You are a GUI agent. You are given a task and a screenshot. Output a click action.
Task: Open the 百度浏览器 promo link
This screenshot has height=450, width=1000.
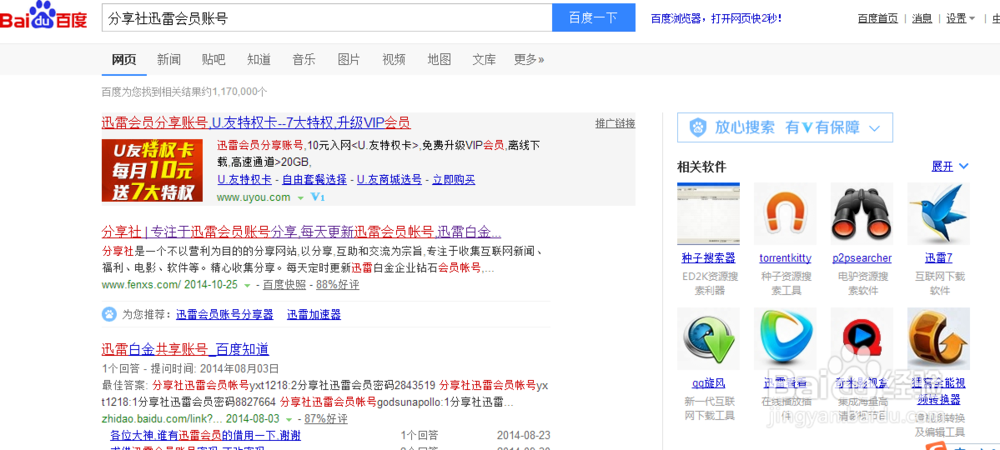click(716, 18)
